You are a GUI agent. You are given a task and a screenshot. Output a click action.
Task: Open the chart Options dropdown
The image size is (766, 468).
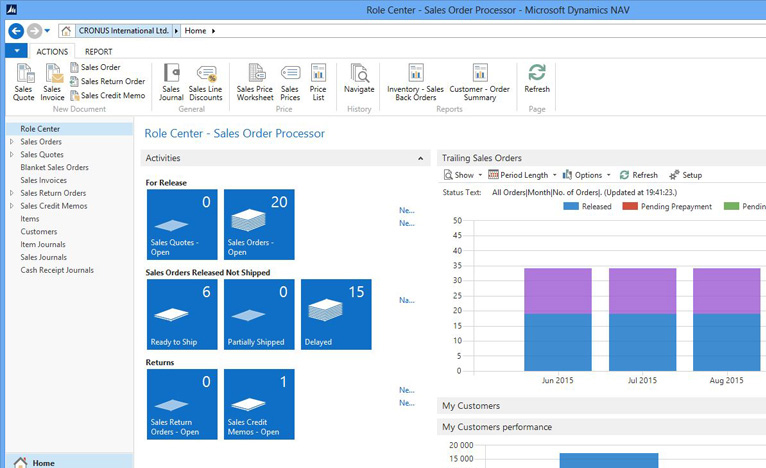click(586, 175)
